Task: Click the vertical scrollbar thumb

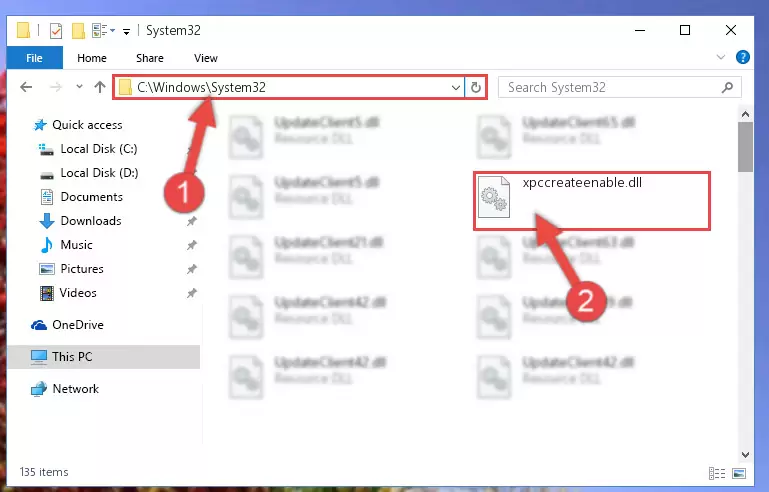Action: click(745, 147)
